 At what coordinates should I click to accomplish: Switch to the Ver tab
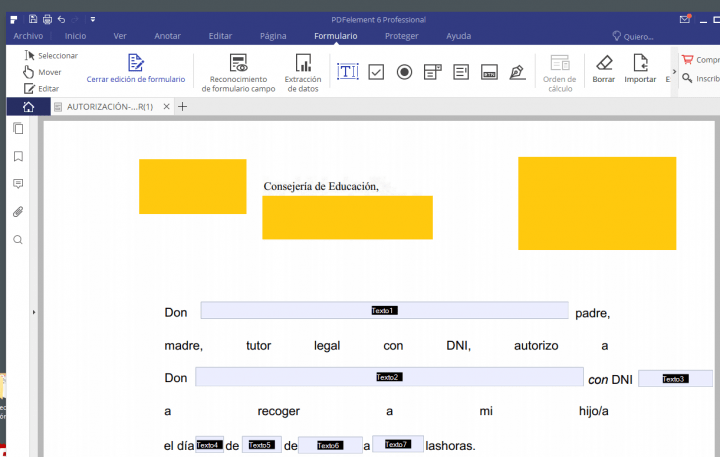[120, 36]
